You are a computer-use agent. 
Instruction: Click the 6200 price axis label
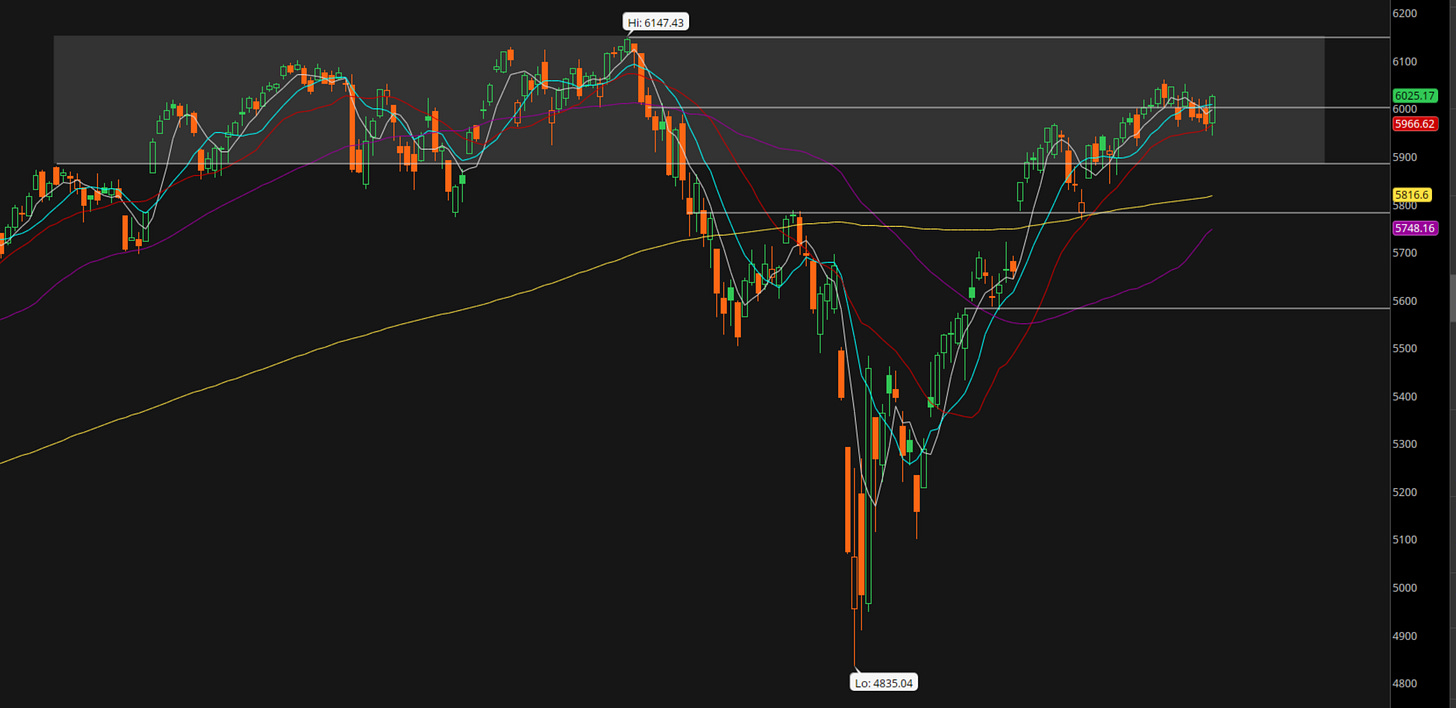[x=1405, y=14]
